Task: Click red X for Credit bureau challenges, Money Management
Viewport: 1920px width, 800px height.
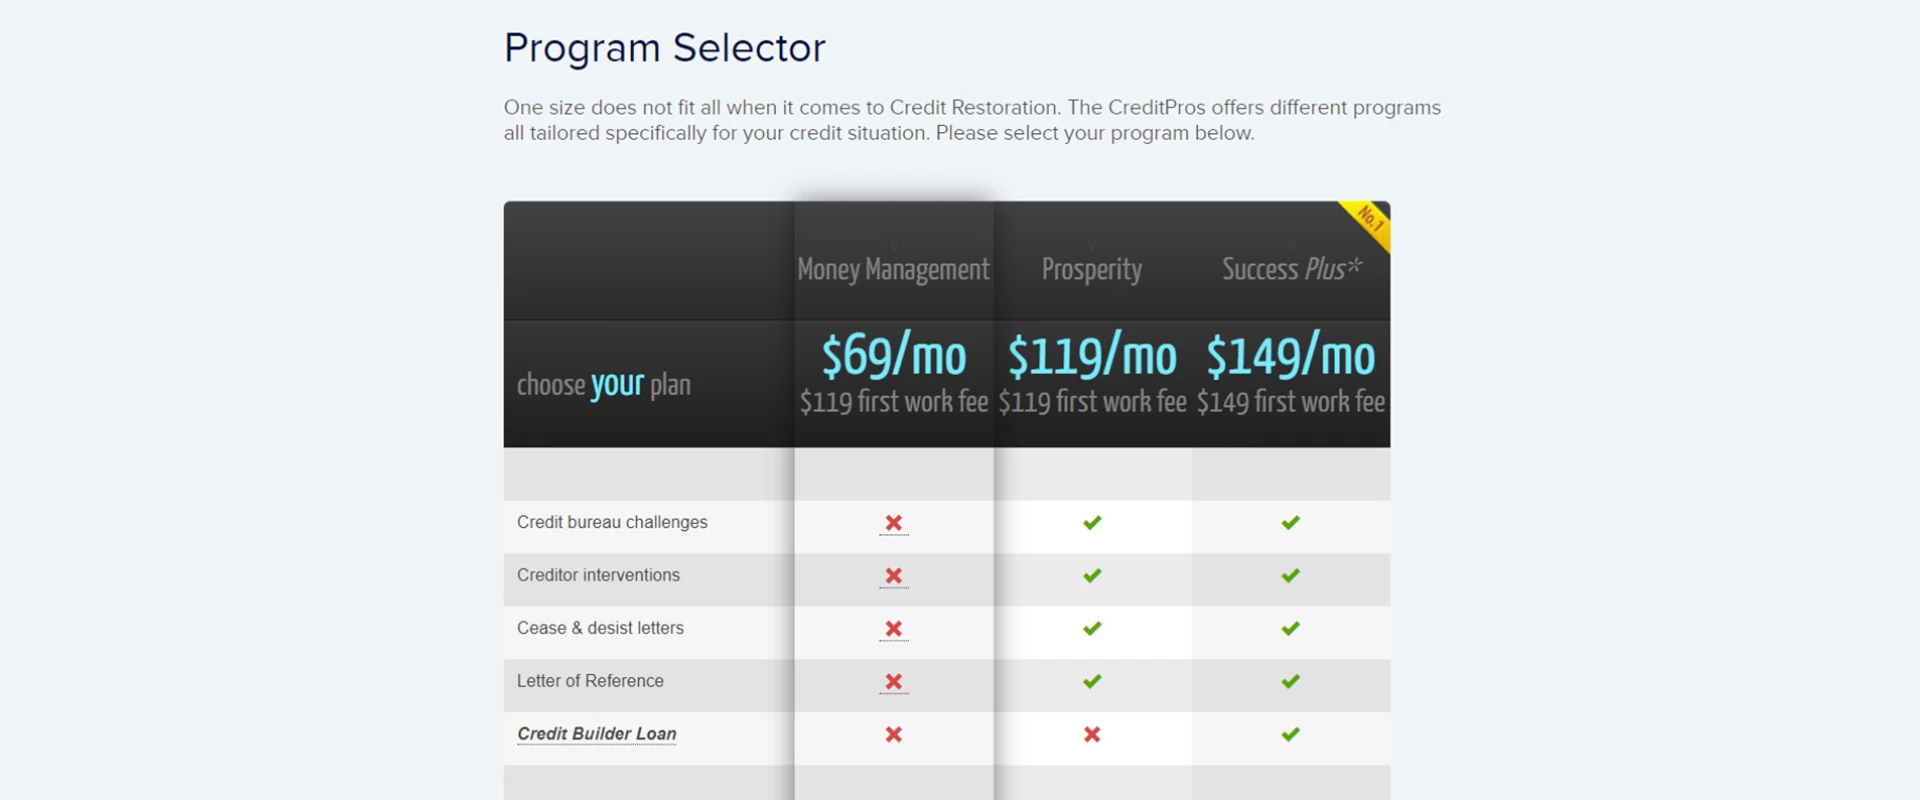Action: click(x=894, y=523)
